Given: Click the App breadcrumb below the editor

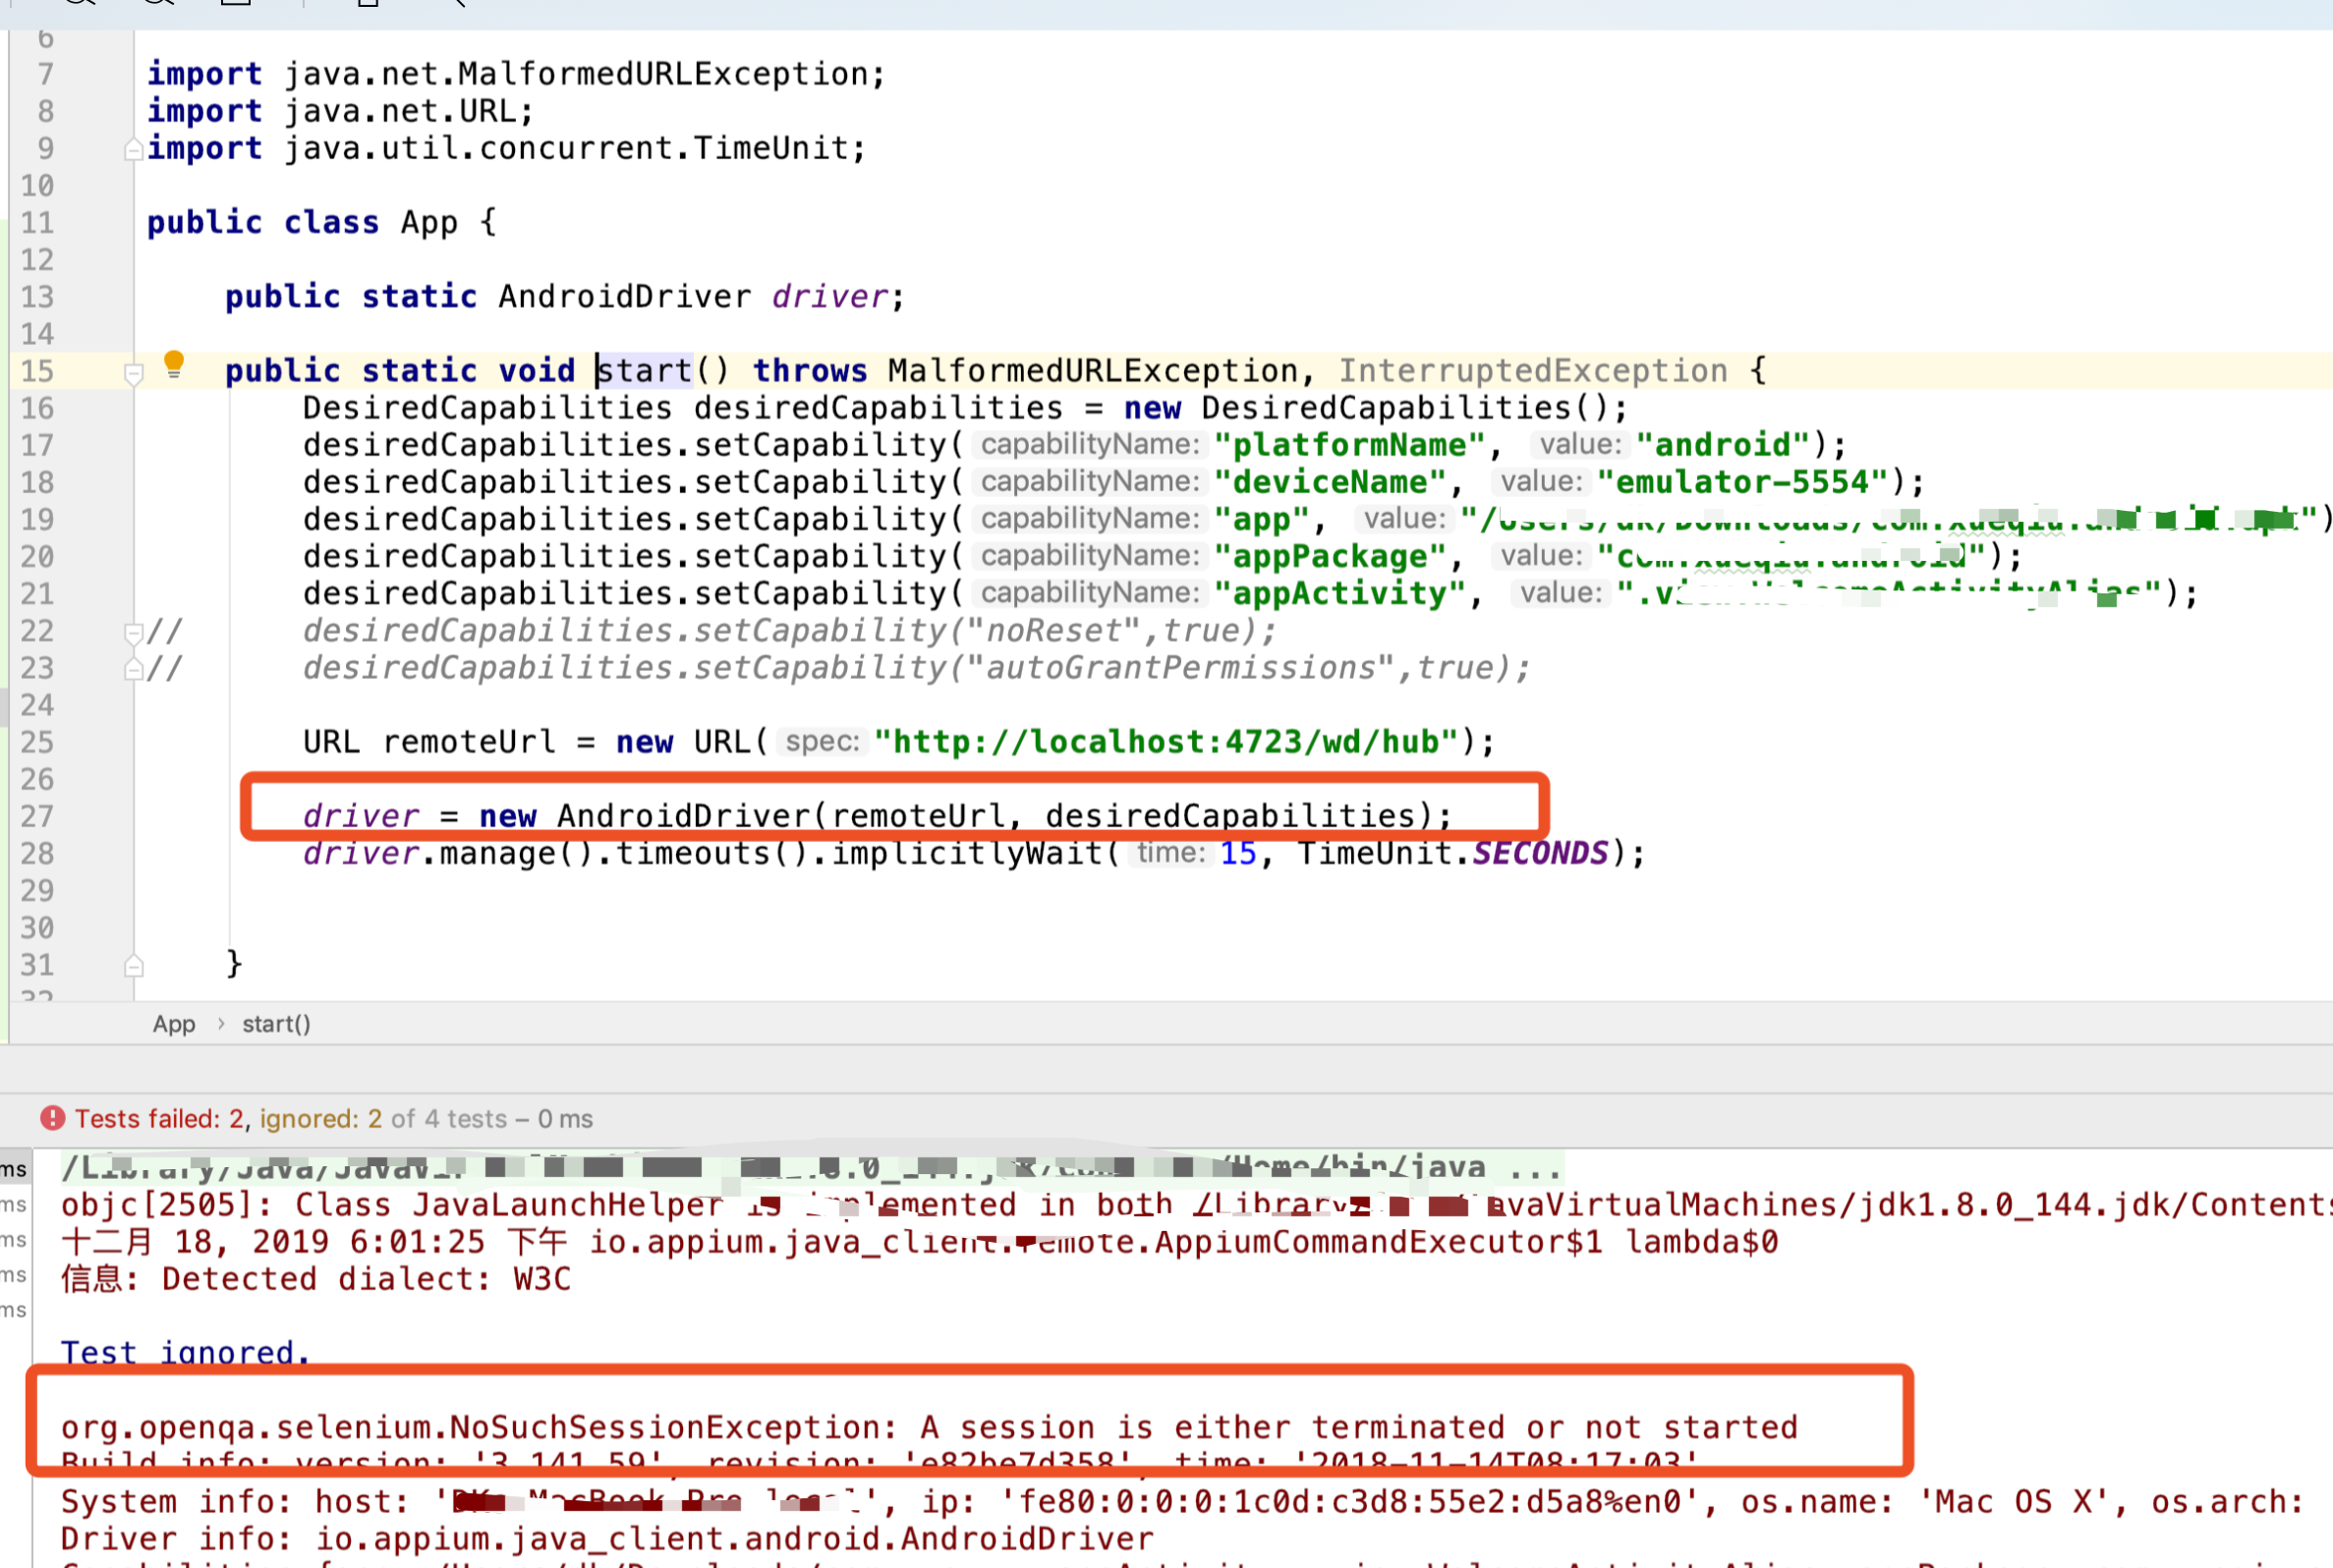Looking at the screenshot, I should tap(174, 1024).
